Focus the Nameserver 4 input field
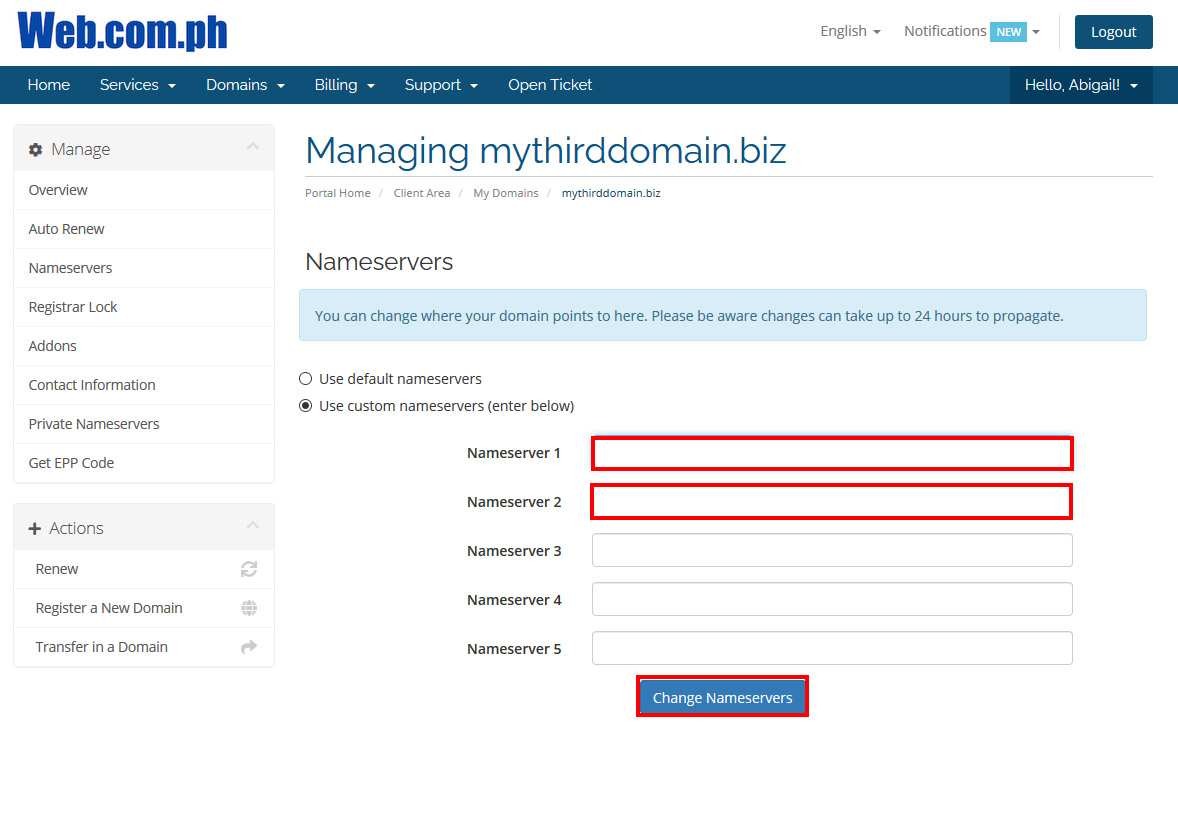The width and height of the screenshot is (1178, 823). pyautogui.click(x=832, y=599)
